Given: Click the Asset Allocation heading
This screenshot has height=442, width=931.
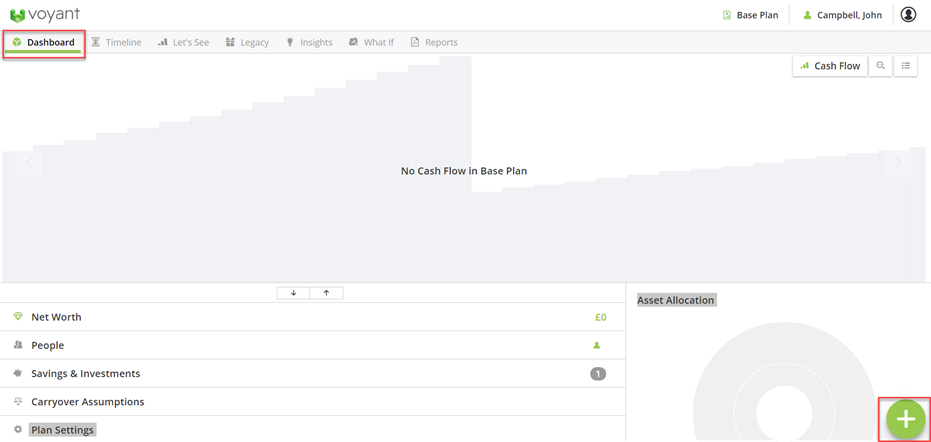Looking at the screenshot, I should pyautogui.click(x=676, y=300).
